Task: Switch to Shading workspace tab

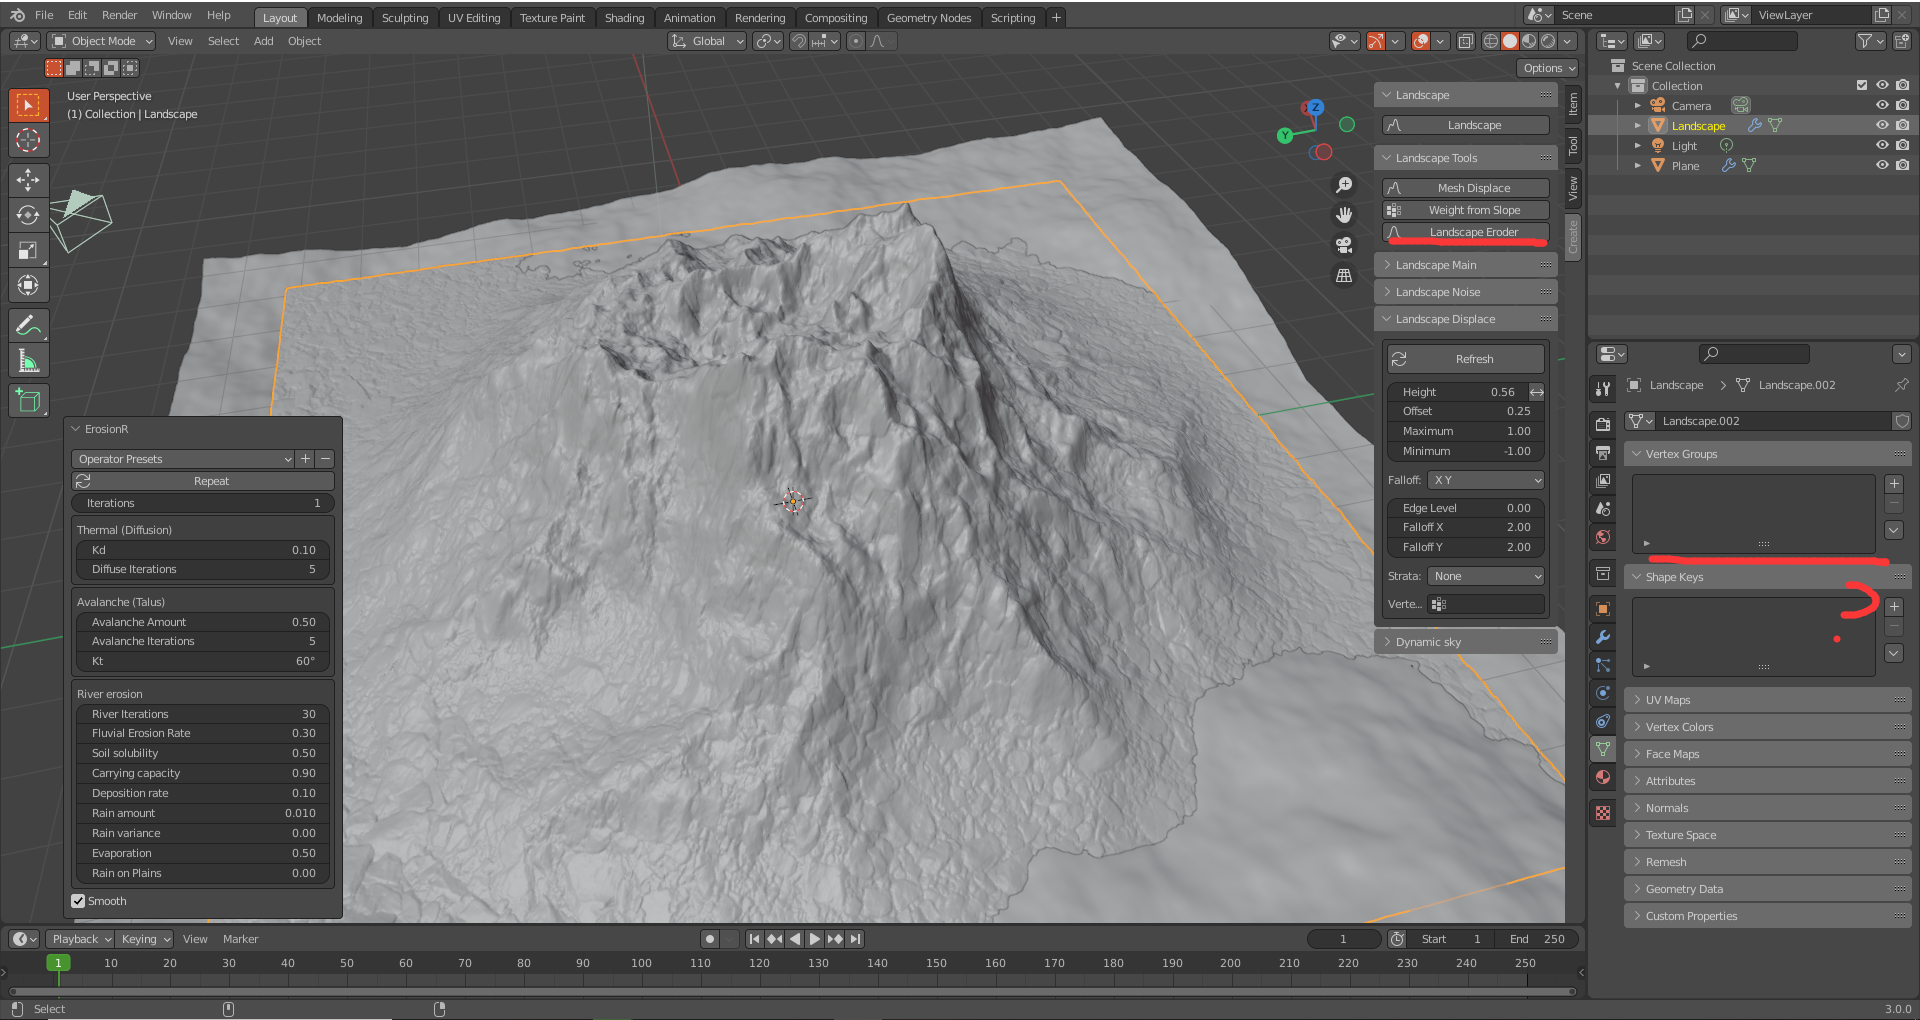Action: pyautogui.click(x=624, y=18)
